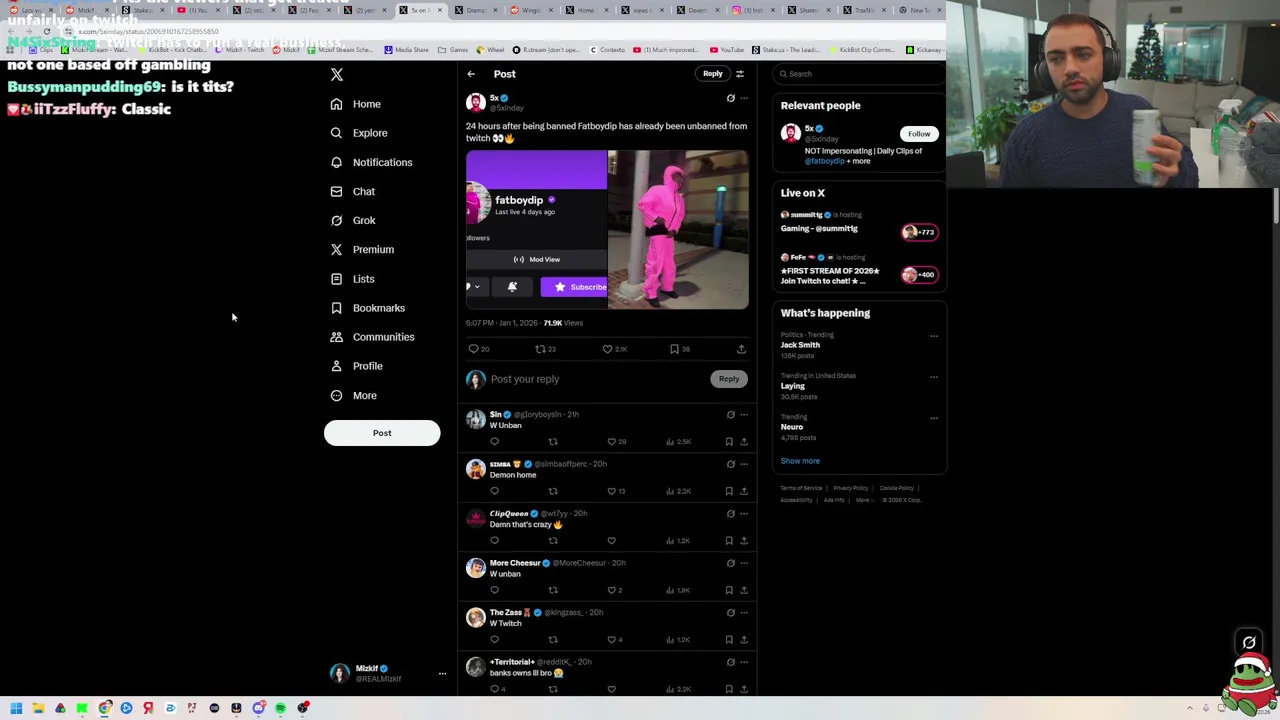Click the Terms of Service footer link

801,488
